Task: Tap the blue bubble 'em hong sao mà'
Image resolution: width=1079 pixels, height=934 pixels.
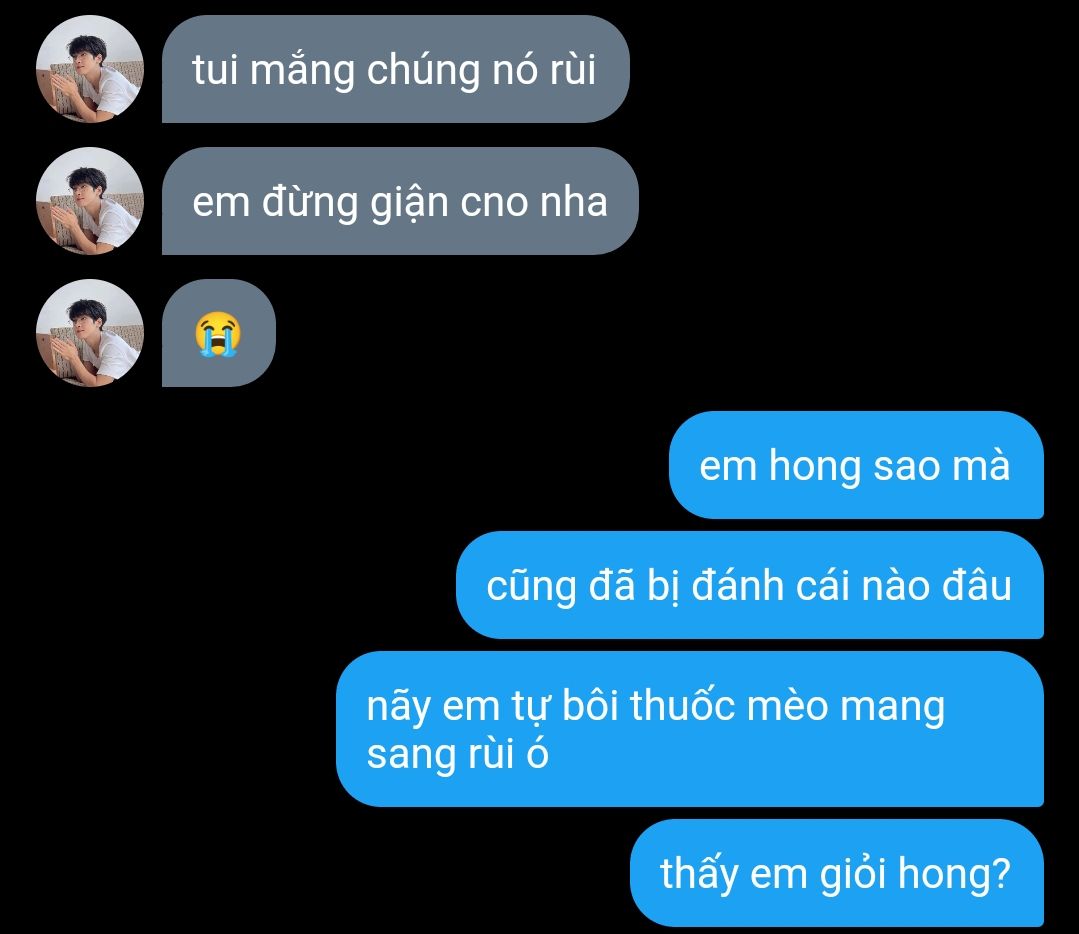Action: coord(856,465)
